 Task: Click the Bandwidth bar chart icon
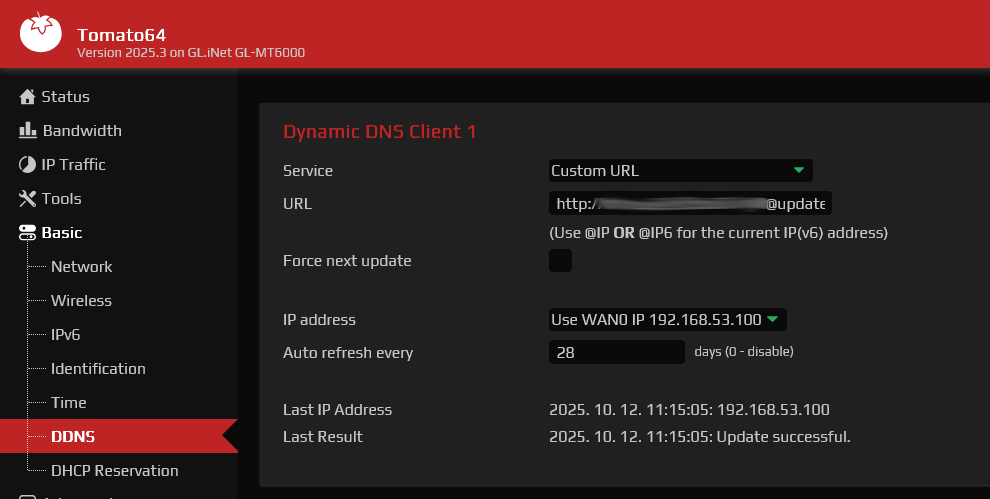point(27,131)
